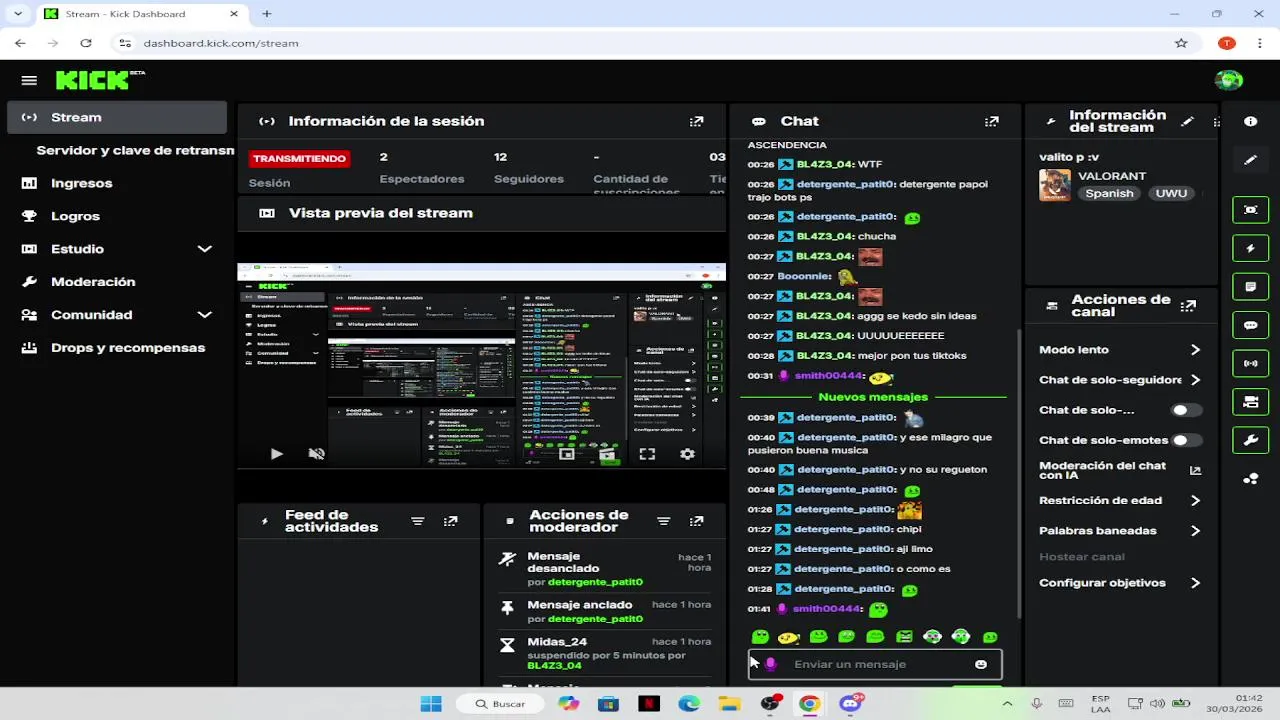Toggle the broadcast signal icon in the right sidebar
Image resolution: width=1280 pixels, height=720 pixels.
(x=1251, y=363)
